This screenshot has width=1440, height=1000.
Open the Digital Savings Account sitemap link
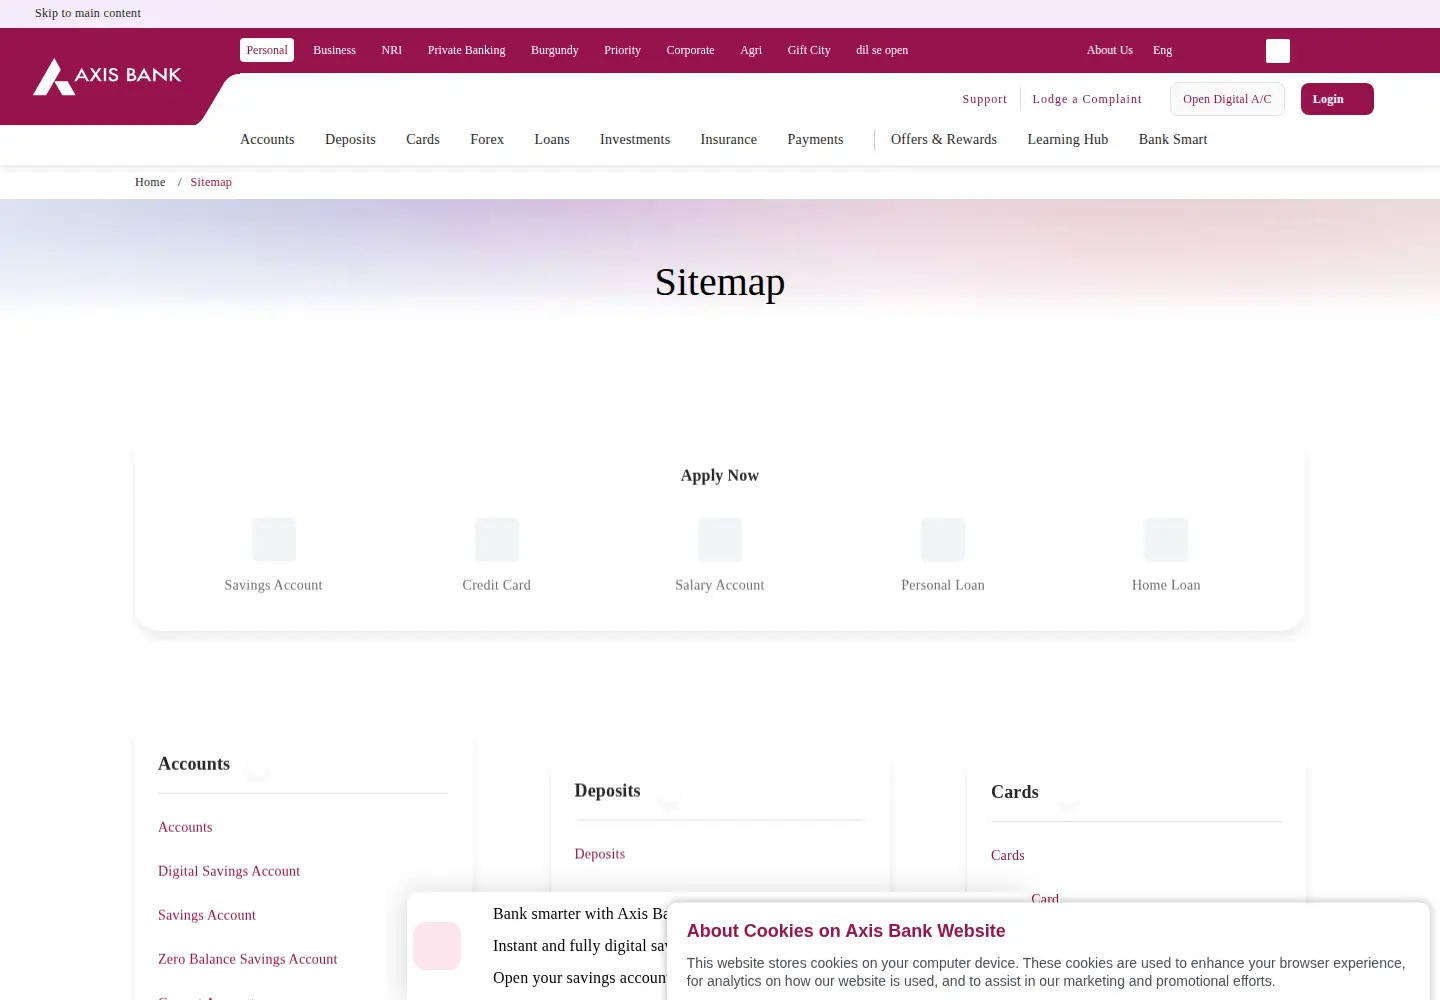(x=229, y=871)
